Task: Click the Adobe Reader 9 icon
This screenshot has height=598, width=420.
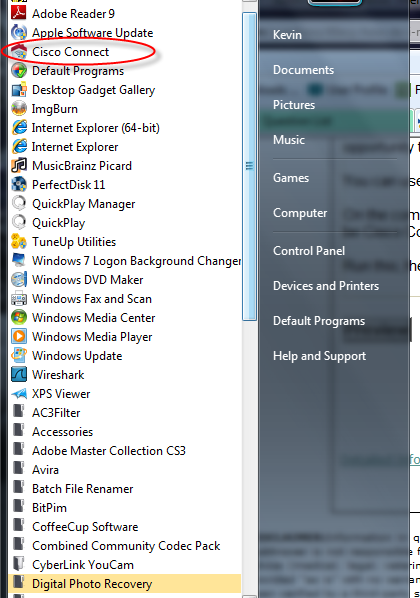Action: click(x=18, y=13)
